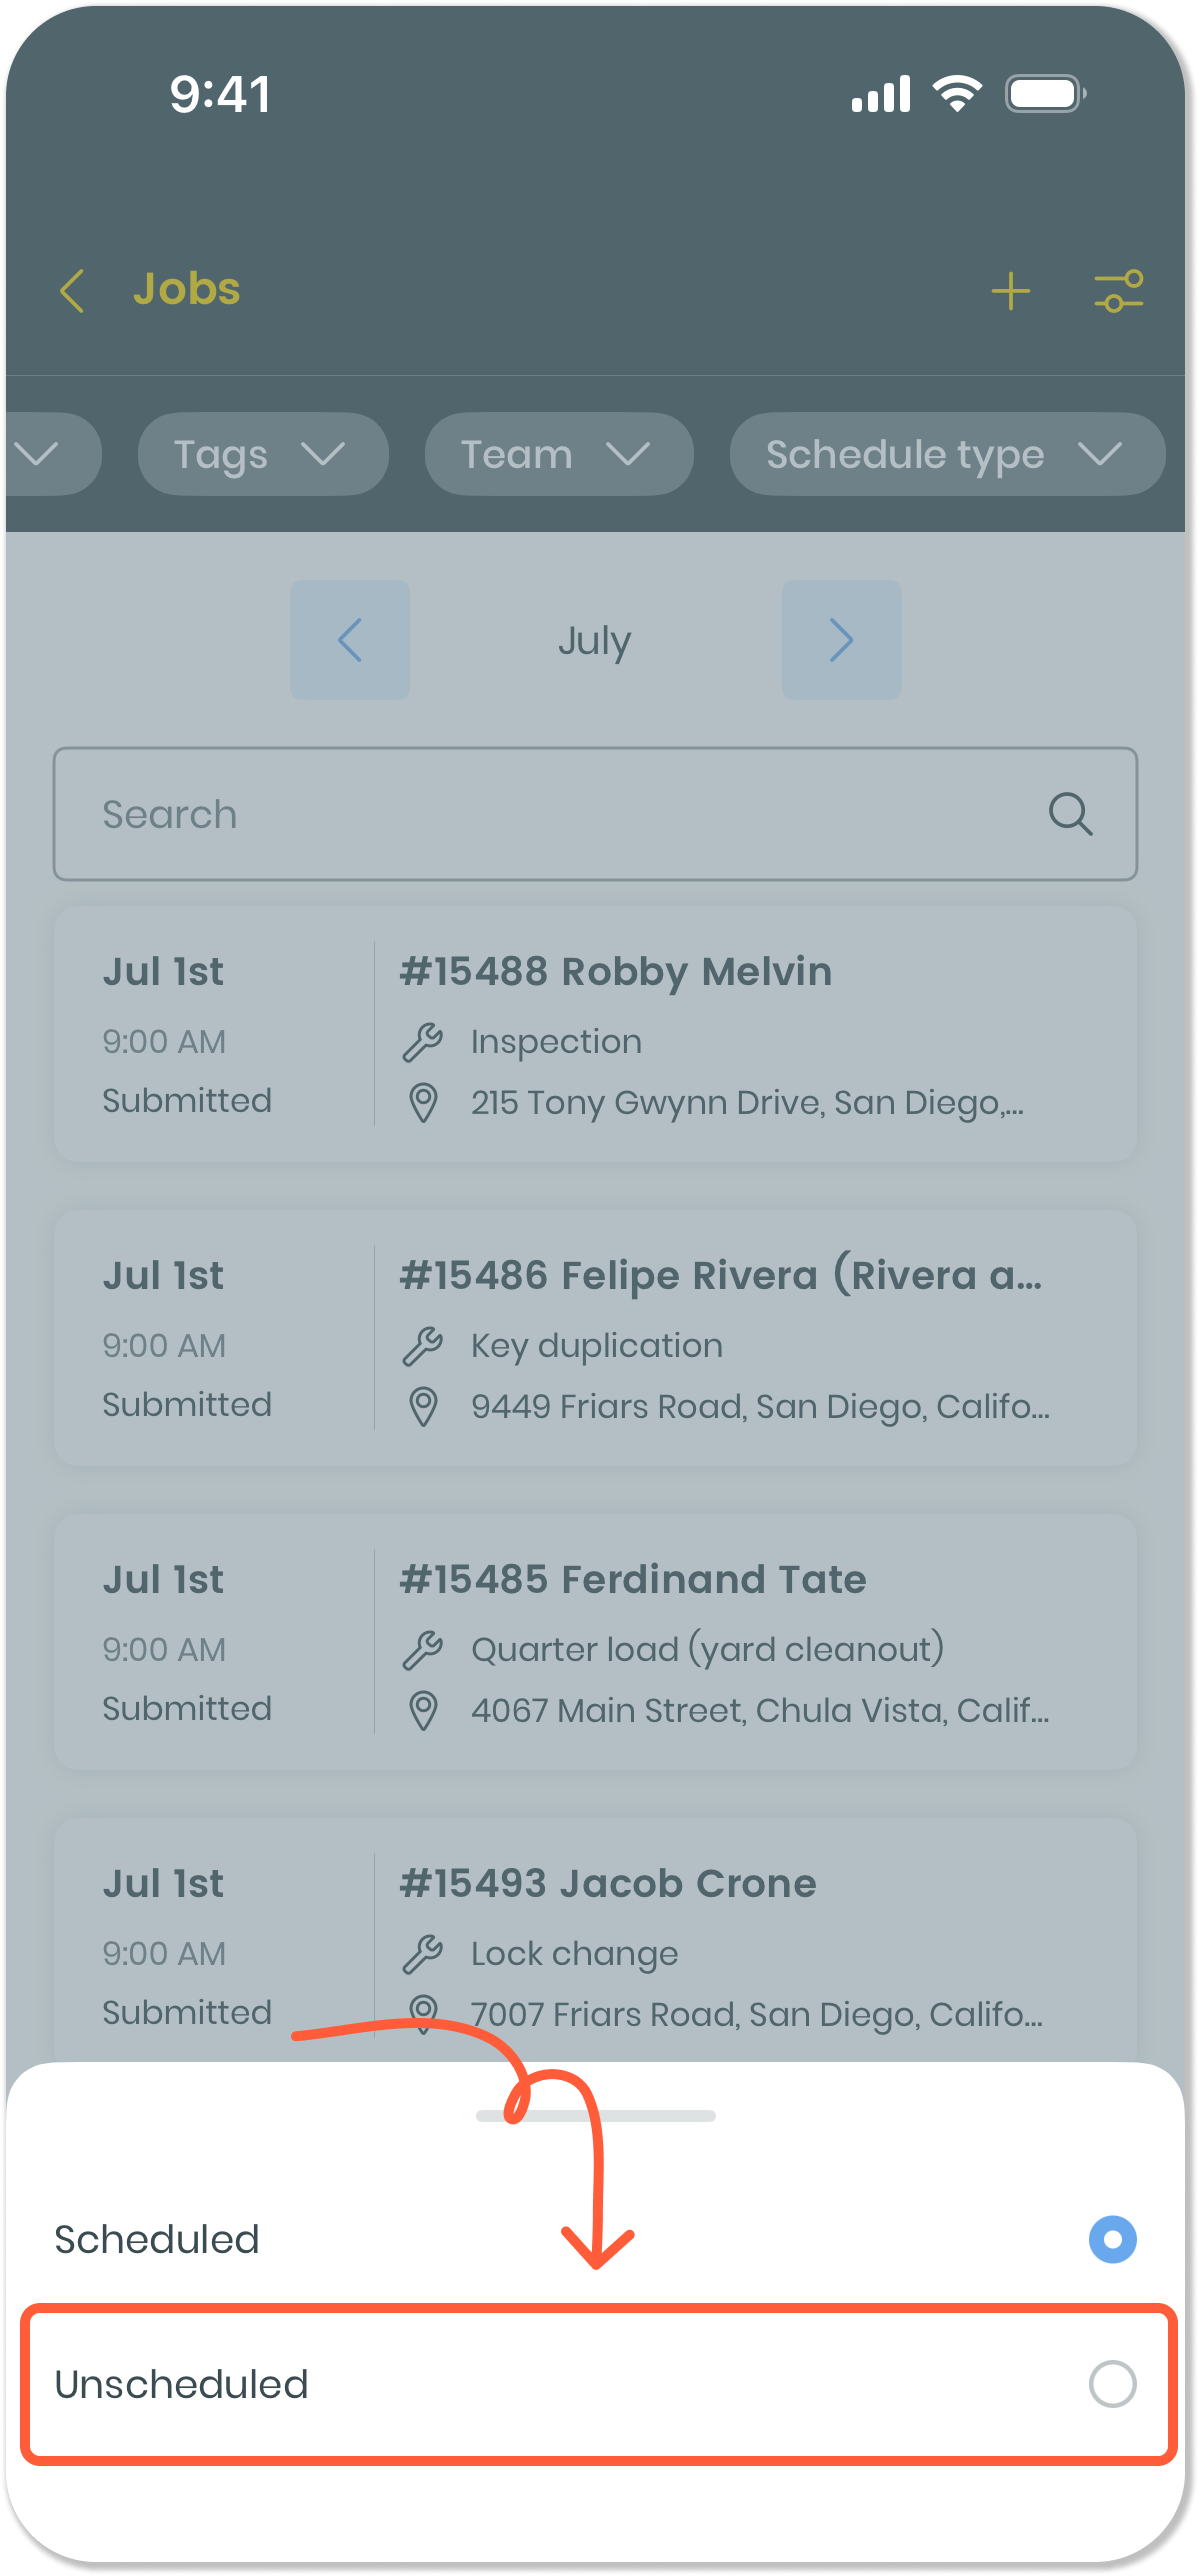
Task: Expand the Tags filter dropdown
Action: point(262,454)
